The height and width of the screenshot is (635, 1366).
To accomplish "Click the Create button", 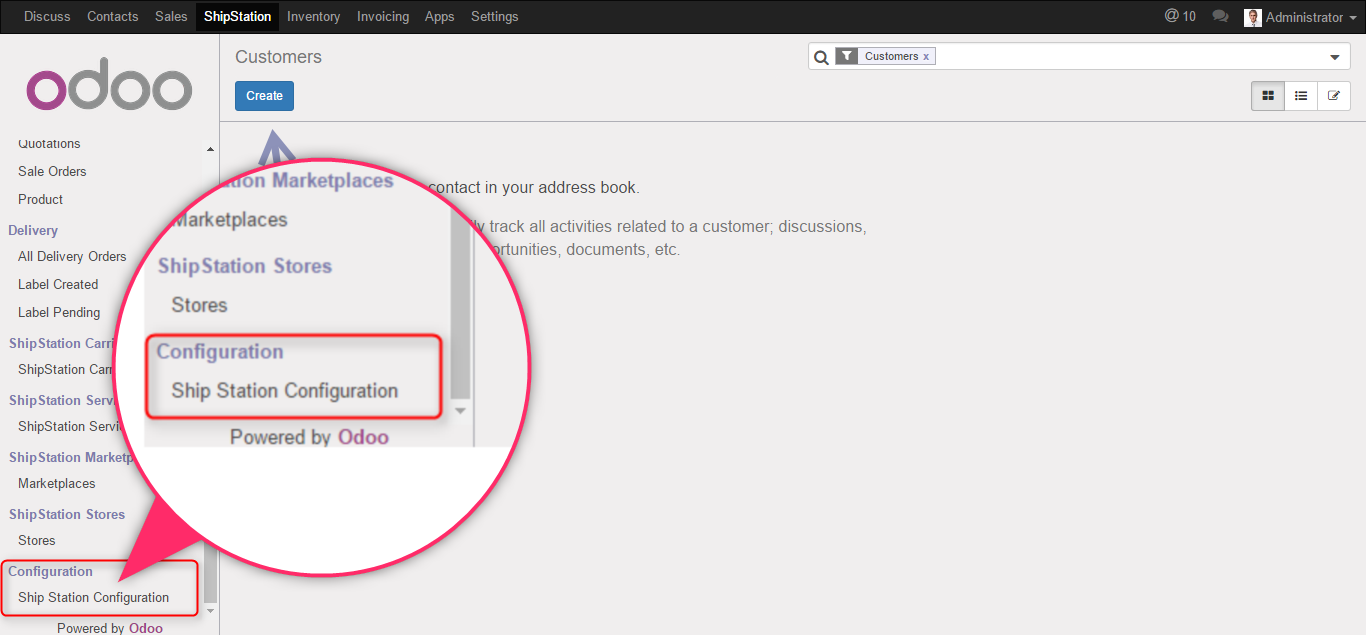I will (264, 96).
